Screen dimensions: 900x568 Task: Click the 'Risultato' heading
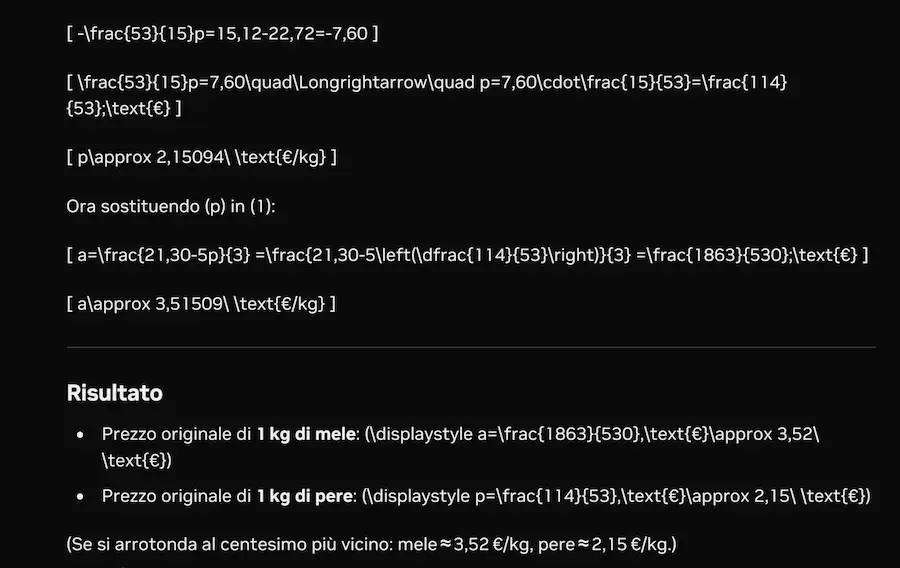[114, 393]
